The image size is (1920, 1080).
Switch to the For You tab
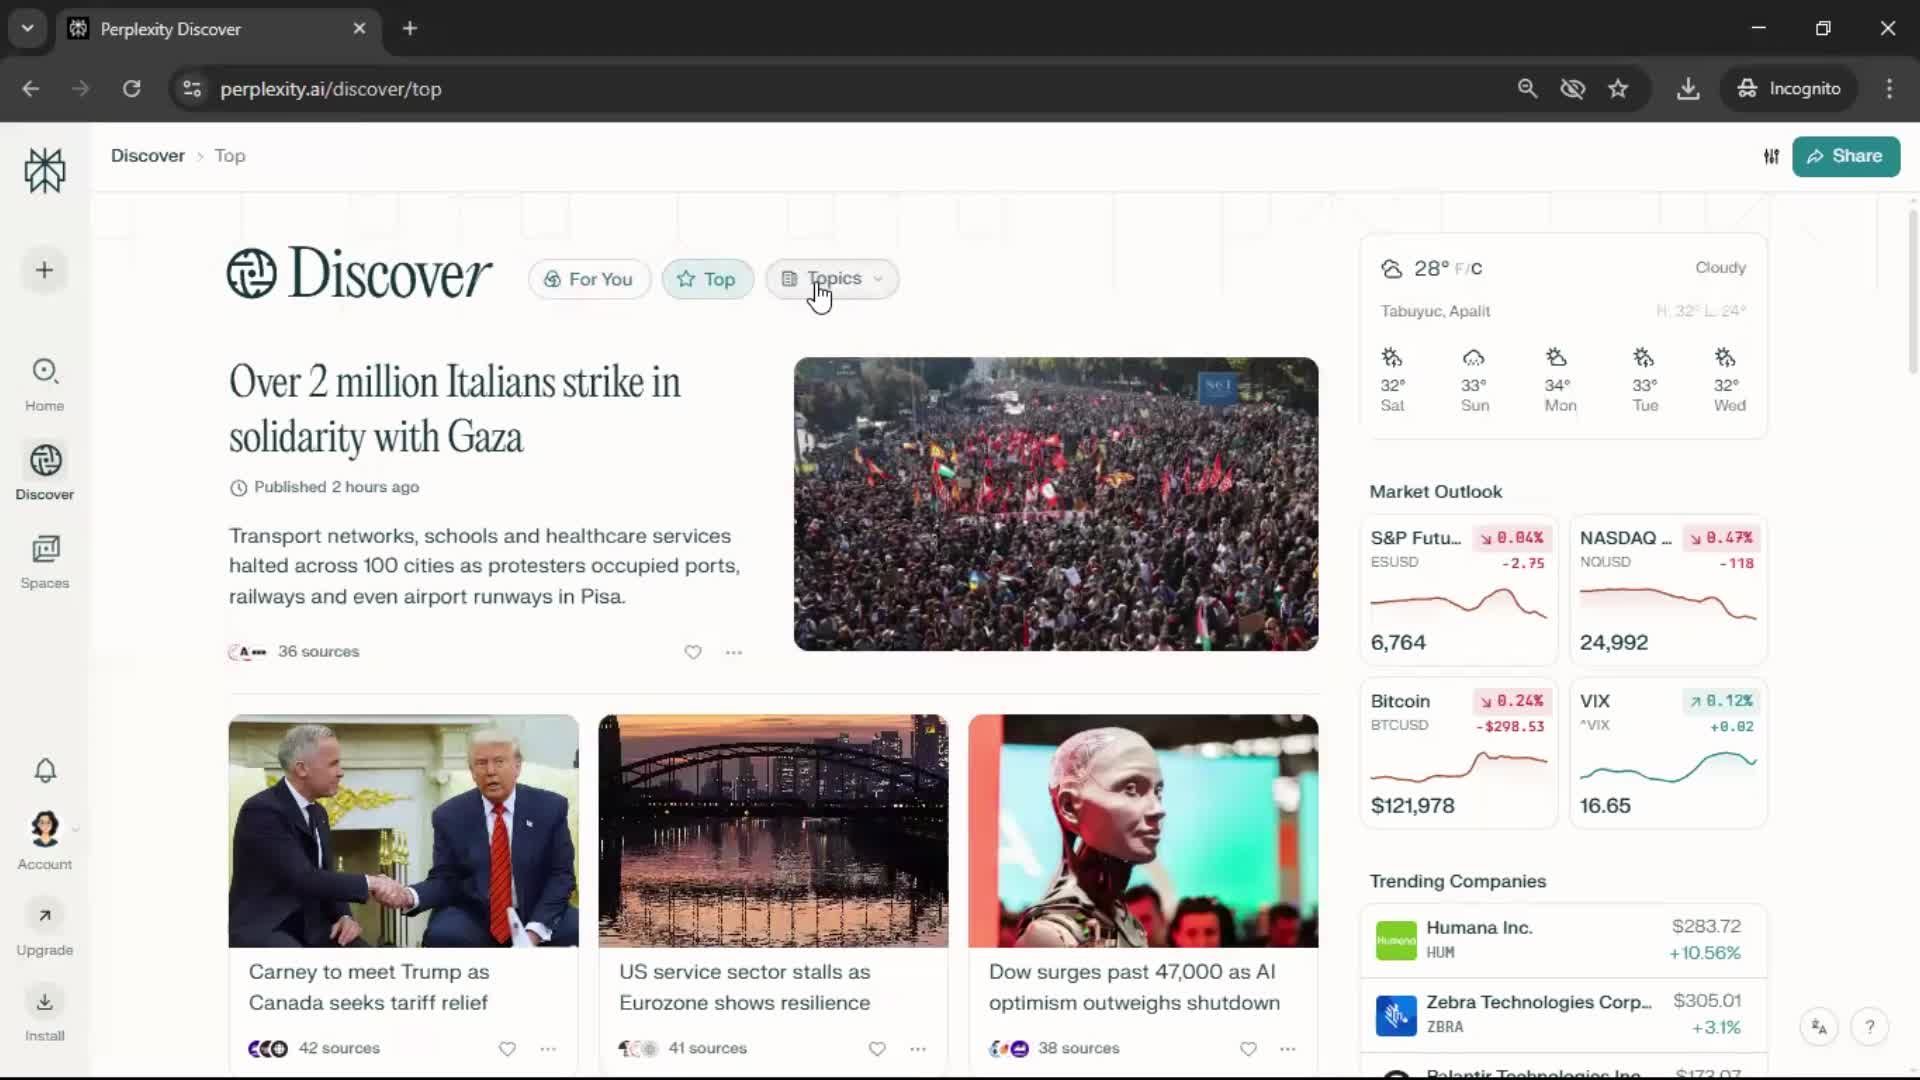[589, 279]
